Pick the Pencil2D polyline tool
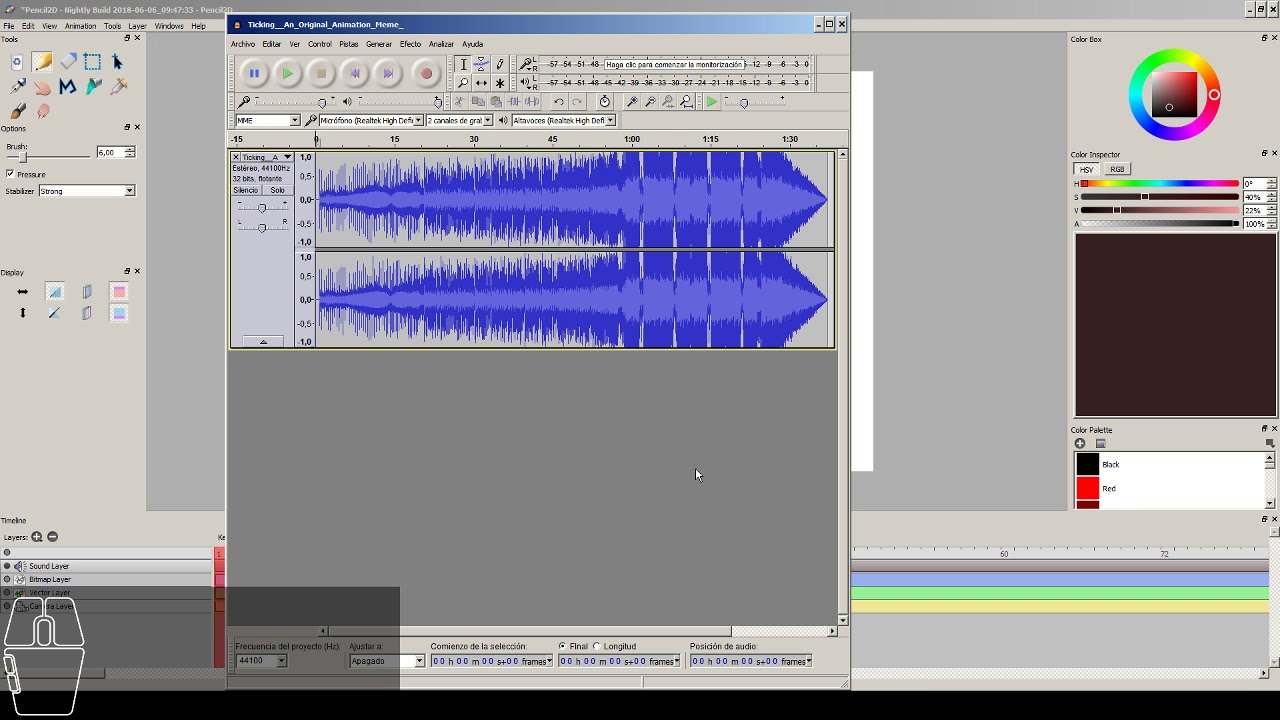1280x720 pixels. tap(68, 87)
